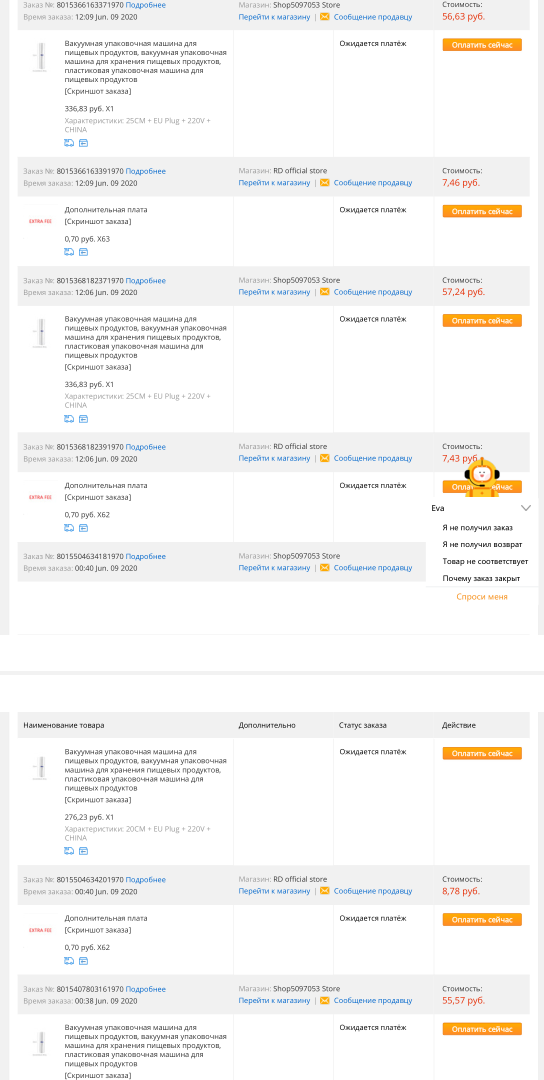Click 'Оплатить сейчас' for the 8,78 руб. order
Screen dimensions: 544x1080
click(x=482, y=920)
